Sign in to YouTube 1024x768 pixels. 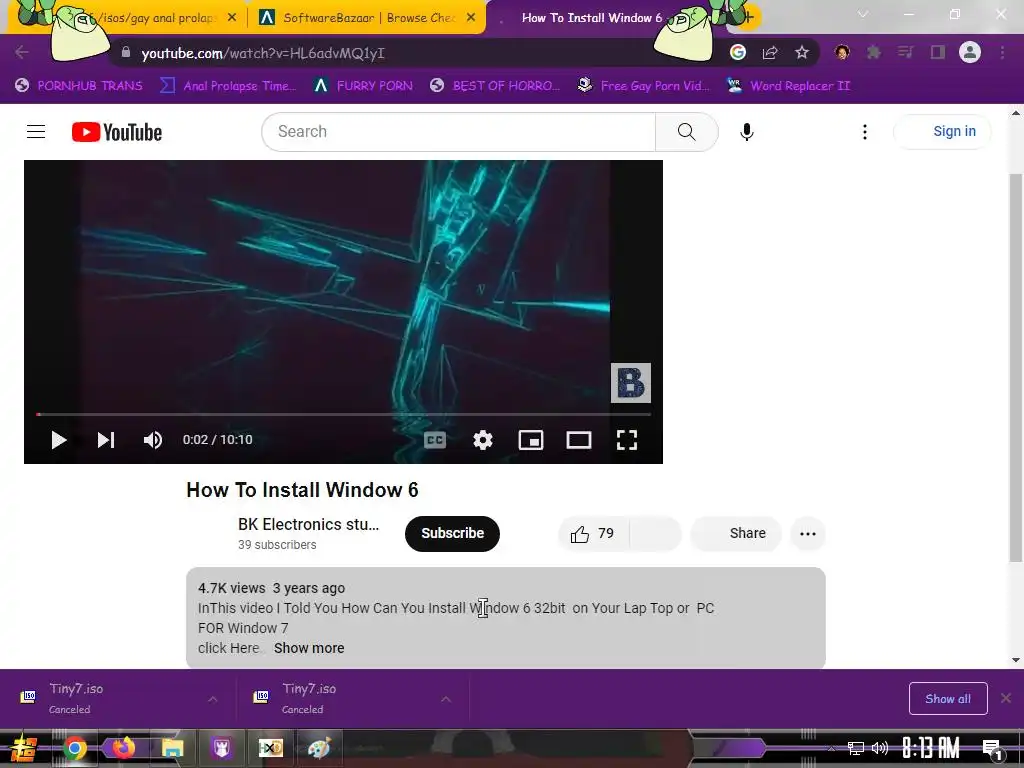coord(942,131)
